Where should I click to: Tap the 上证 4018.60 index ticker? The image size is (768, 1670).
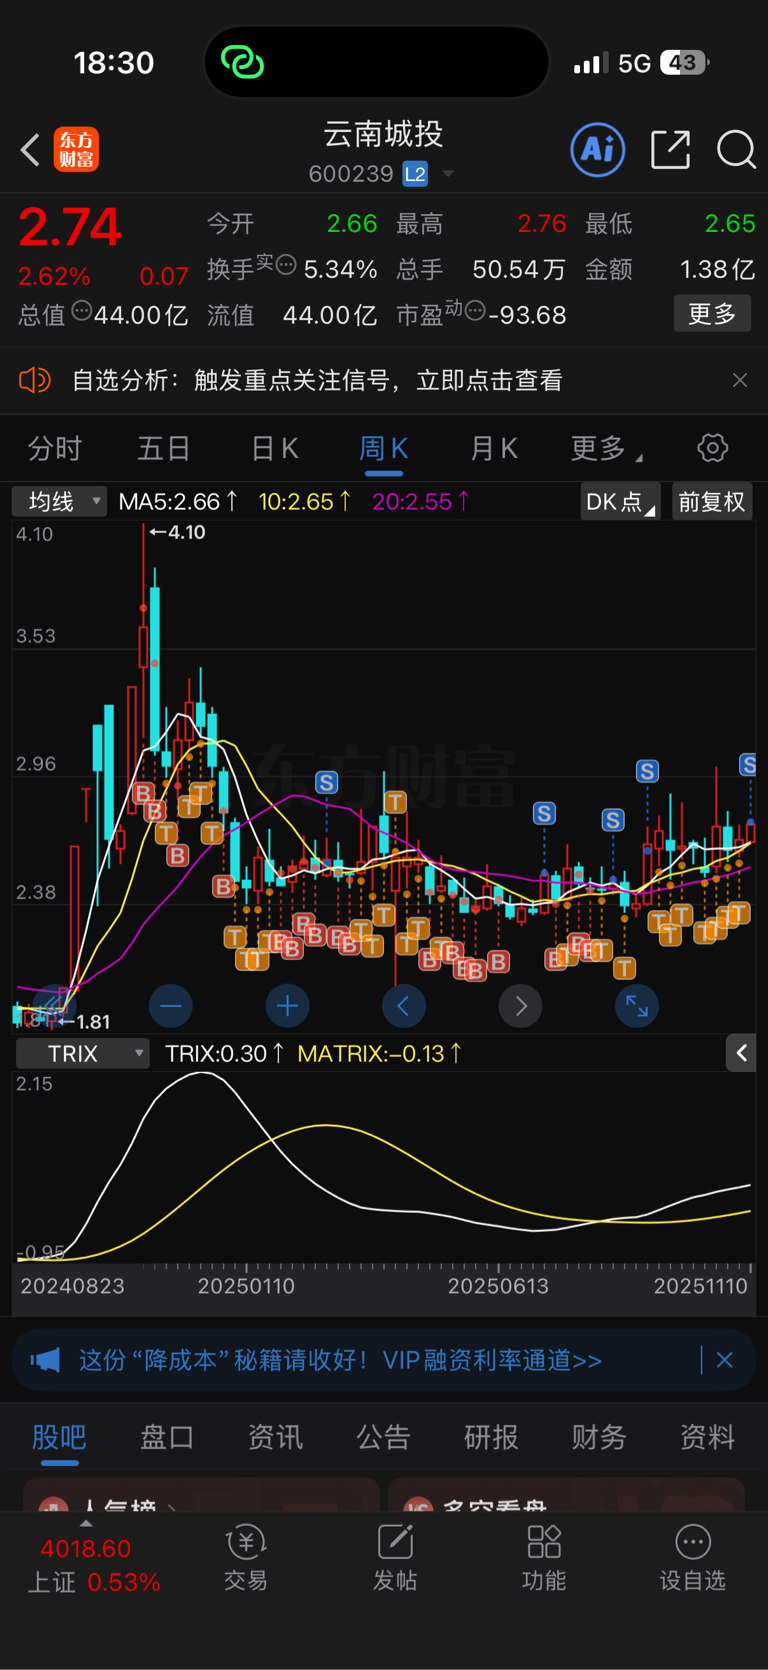[94, 1565]
